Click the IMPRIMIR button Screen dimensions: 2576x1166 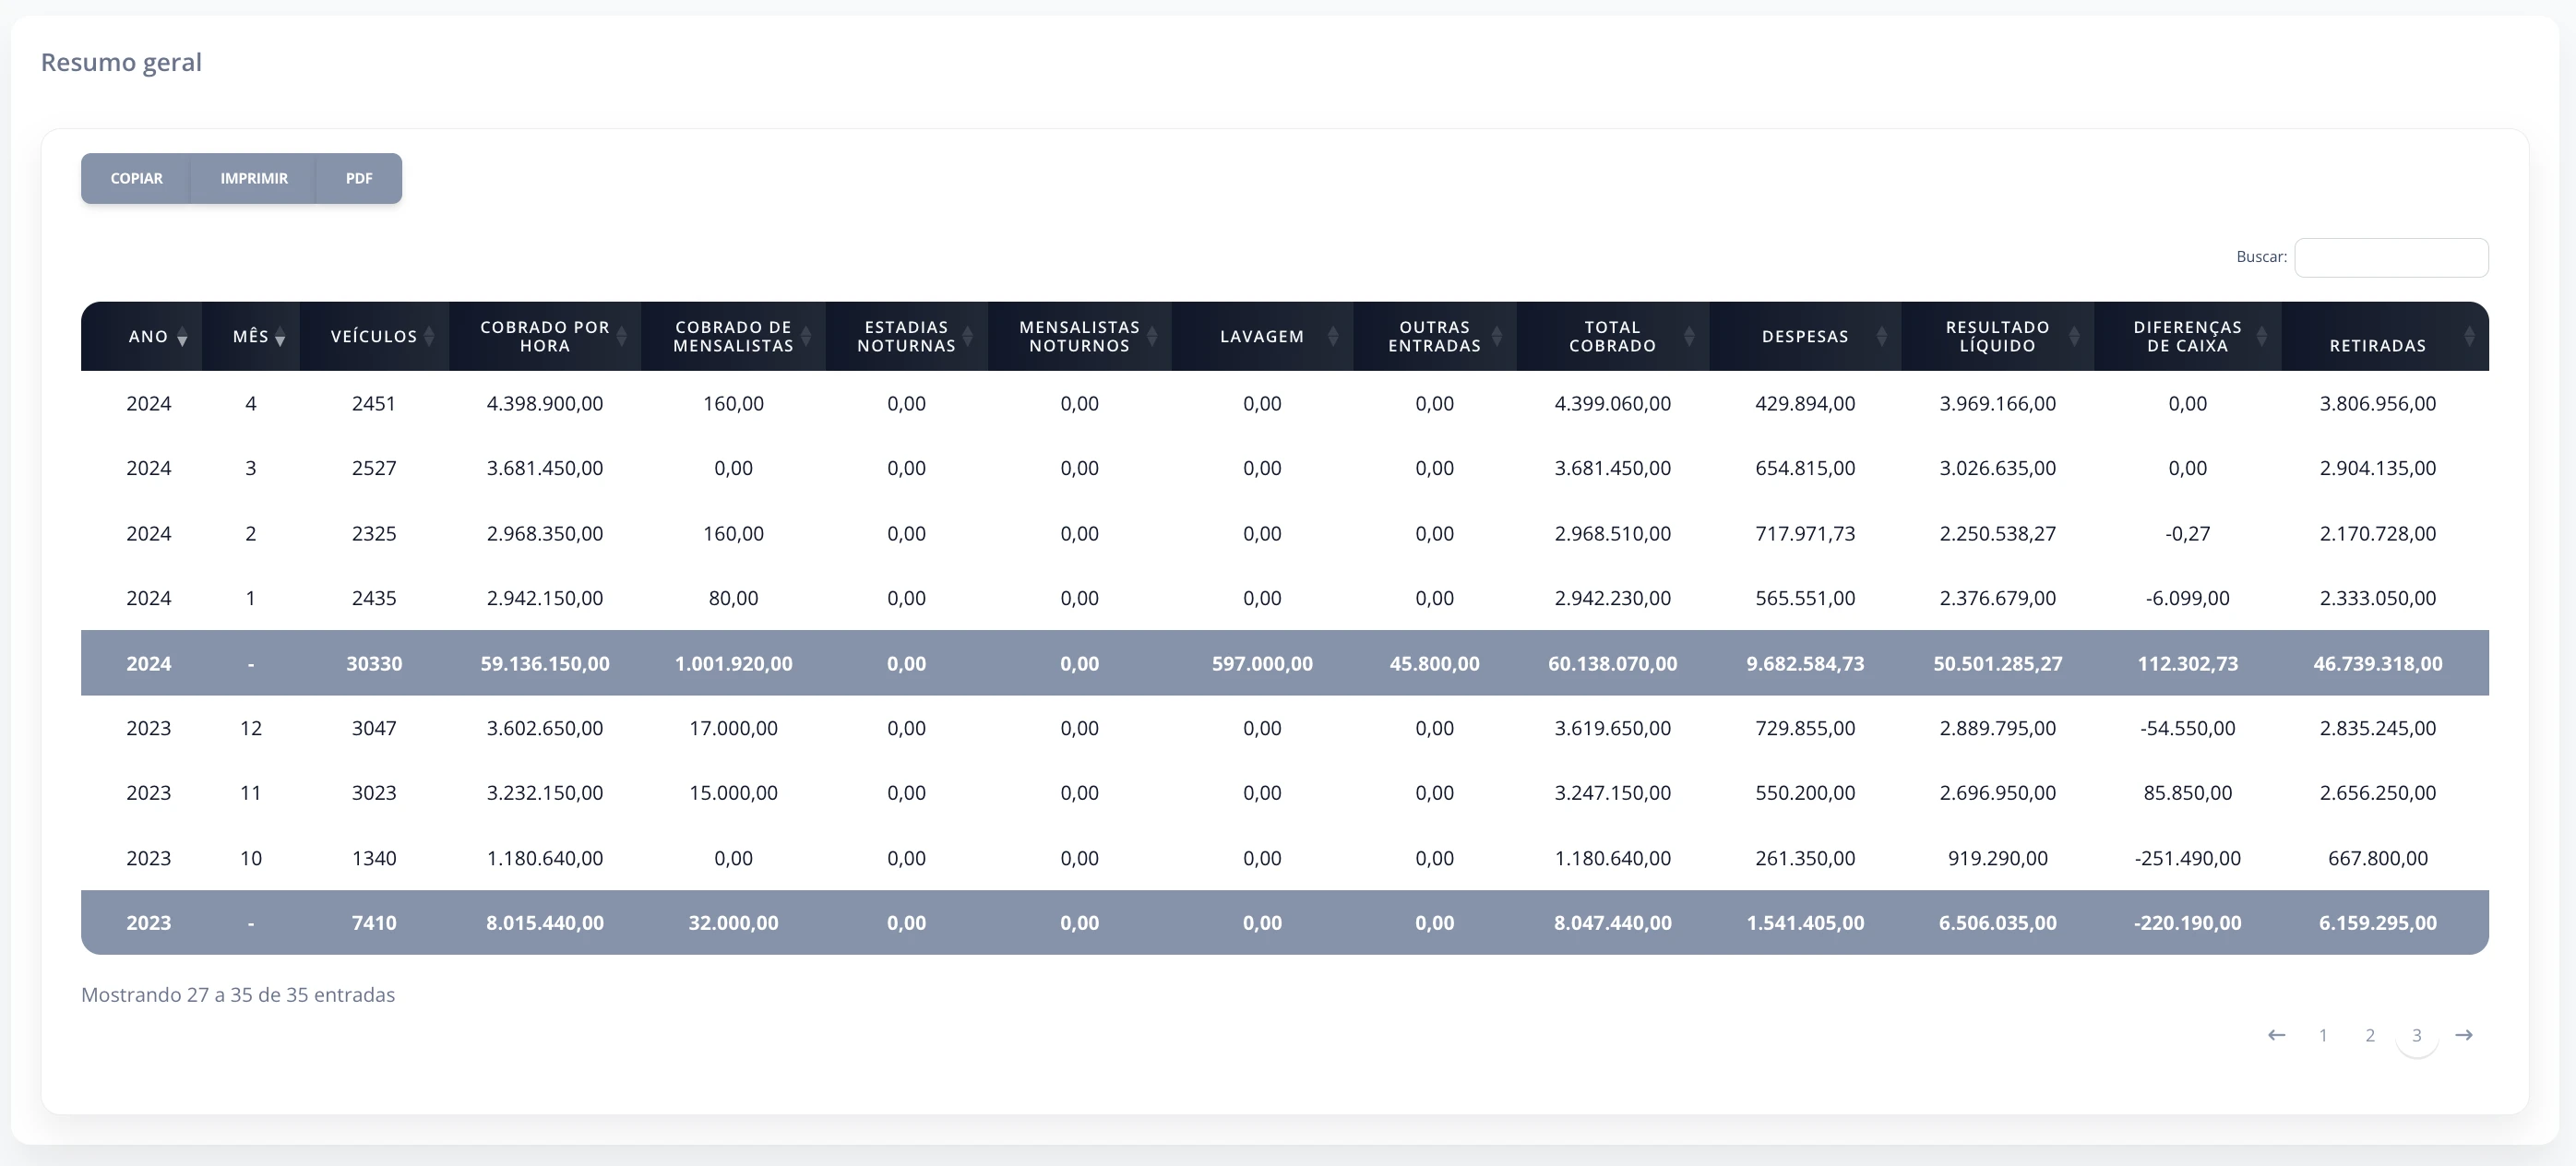point(254,178)
